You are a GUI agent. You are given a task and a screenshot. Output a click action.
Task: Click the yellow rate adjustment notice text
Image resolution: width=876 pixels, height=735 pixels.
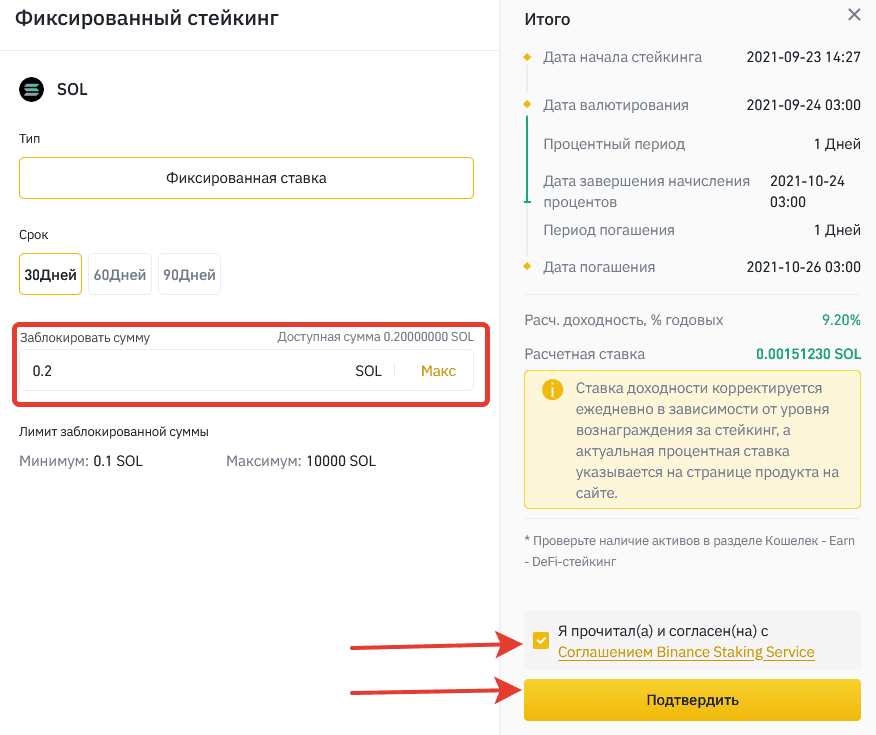pyautogui.click(x=707, y=441)
